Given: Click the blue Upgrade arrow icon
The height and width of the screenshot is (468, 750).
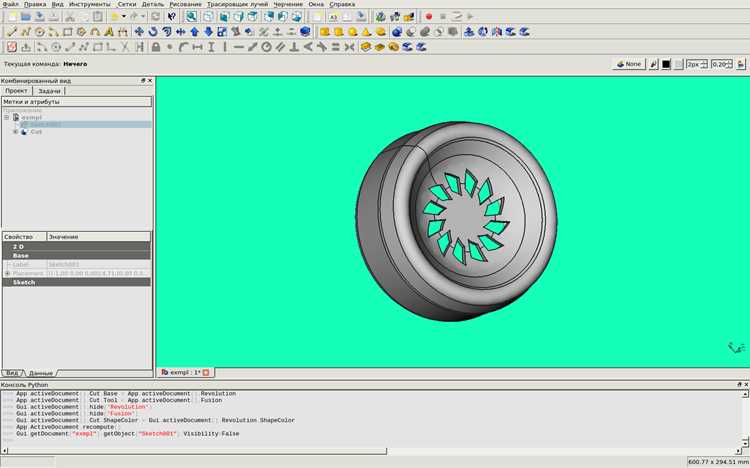Looking at the screenshot, I should click(195, 32).
